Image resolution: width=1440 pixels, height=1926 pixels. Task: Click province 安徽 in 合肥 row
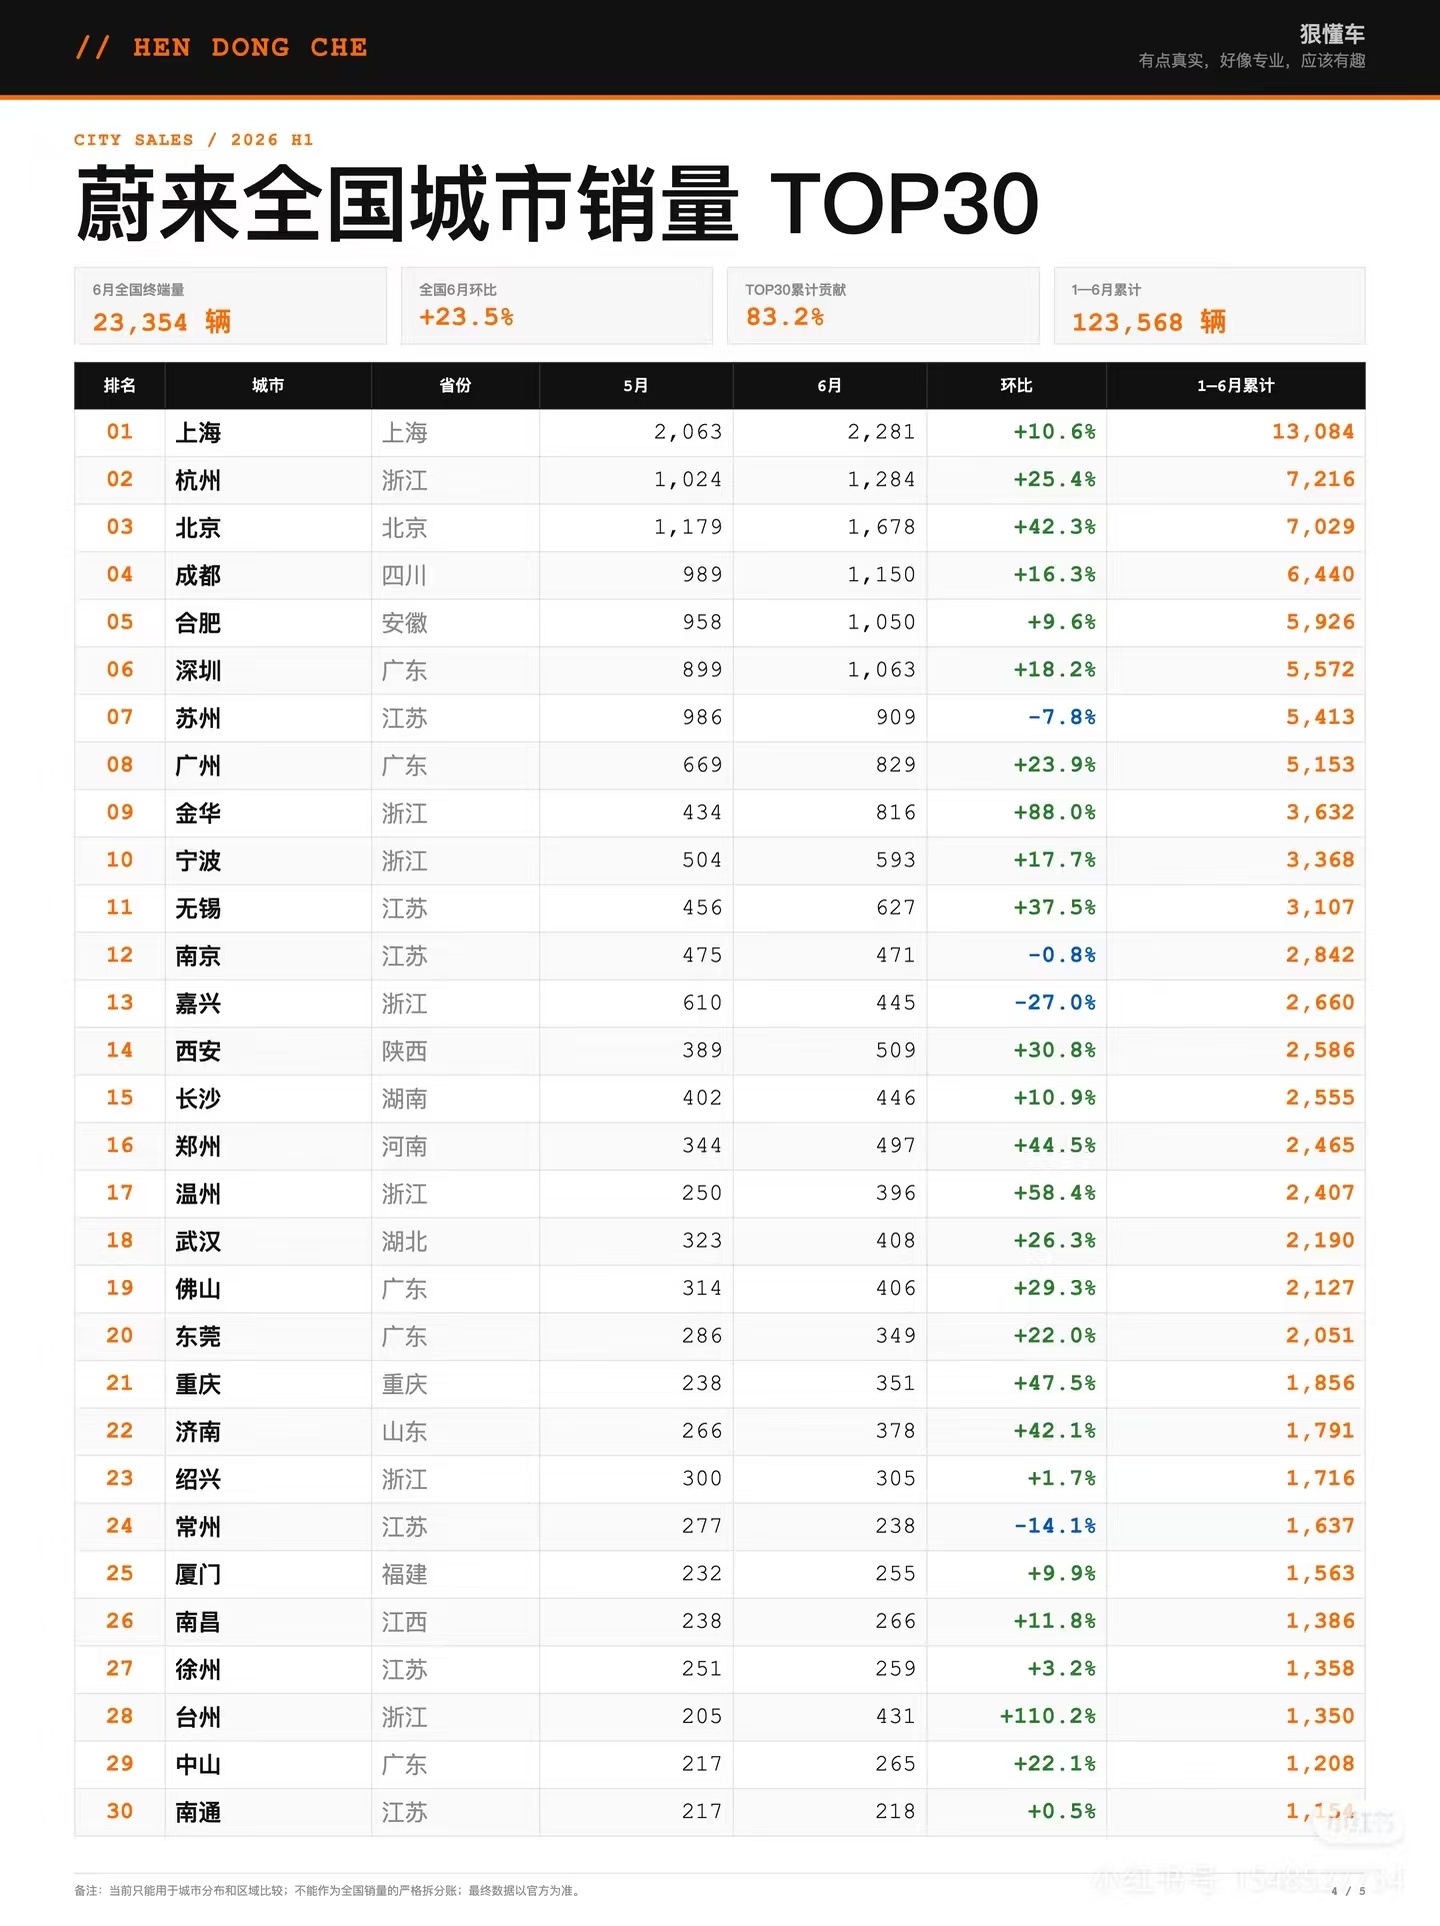[x=404, y=623]
